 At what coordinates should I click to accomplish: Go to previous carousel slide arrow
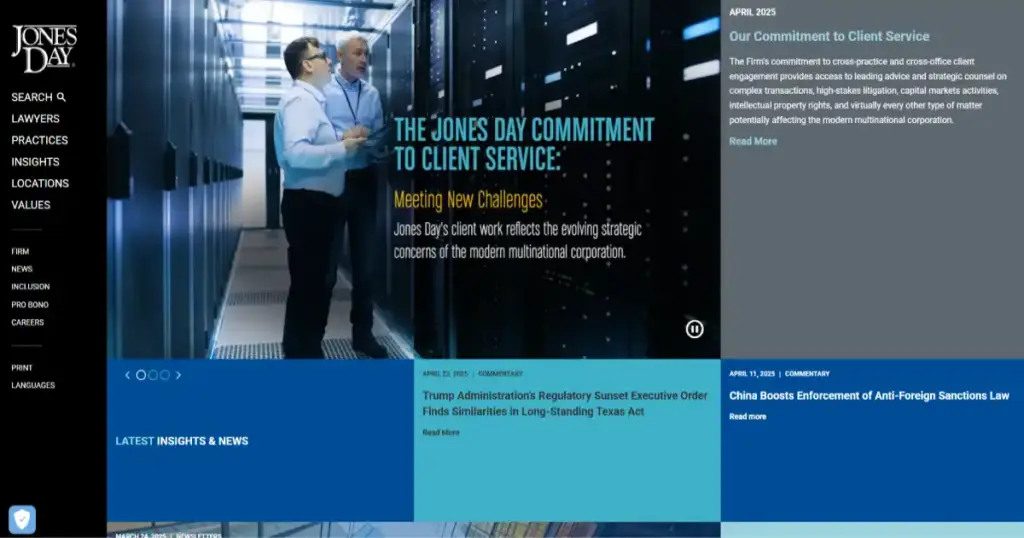127,375
